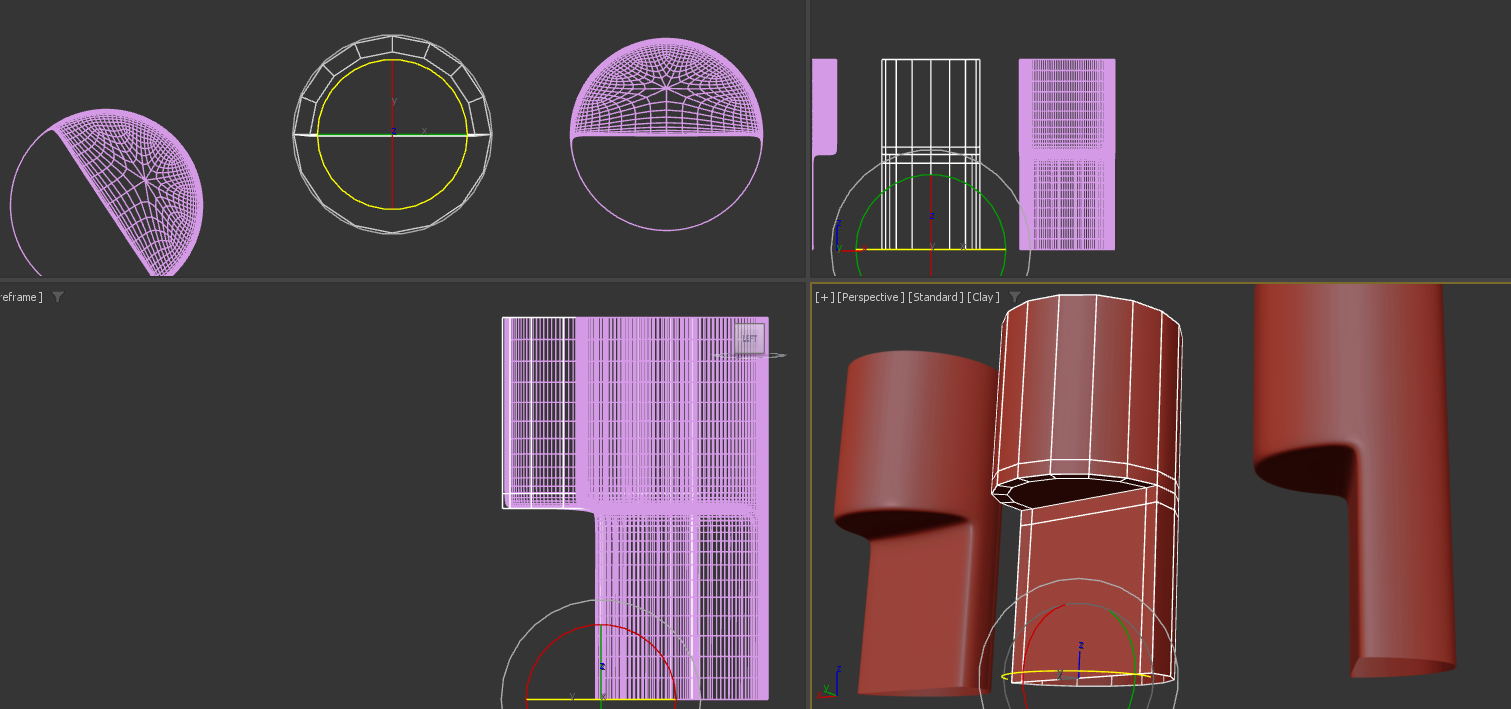This screenshot has height=709, width=1511.
Task: Click the LEFT face of the ViewCube
Action: [749, 339]
